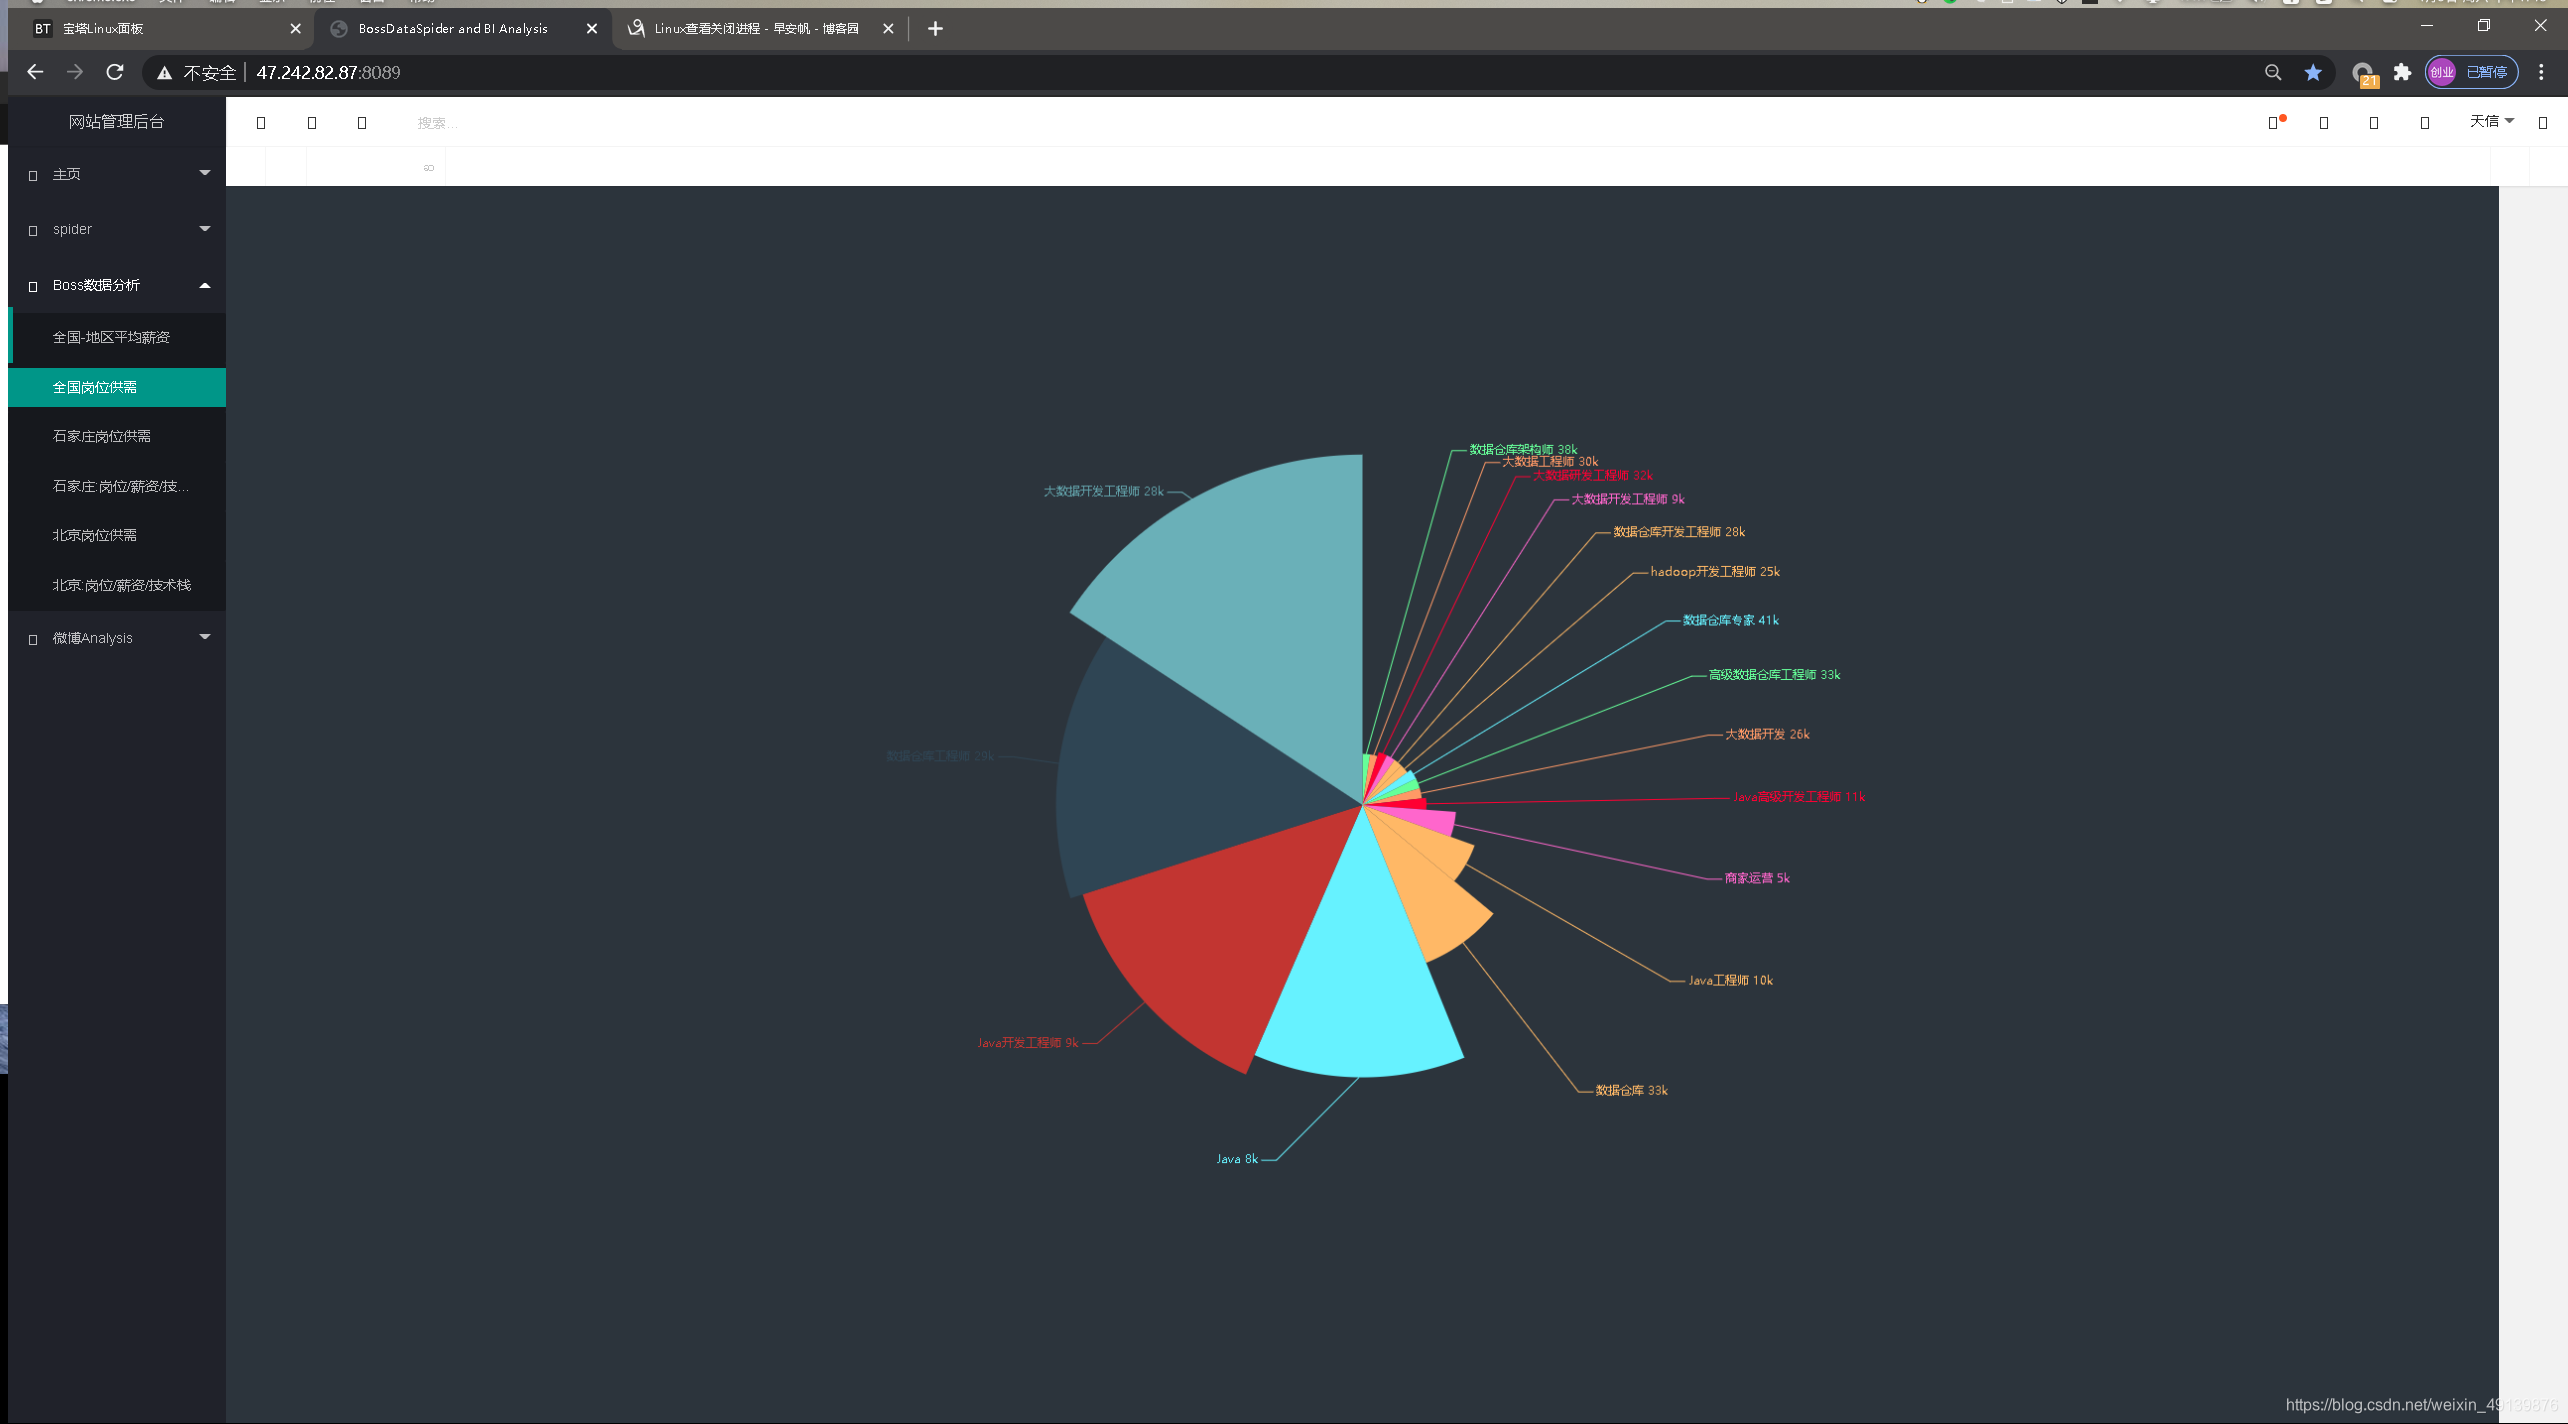Open the Chrome three-dot menu
Viewport: 2568px width, 1424px height.
pos(2541,72)
